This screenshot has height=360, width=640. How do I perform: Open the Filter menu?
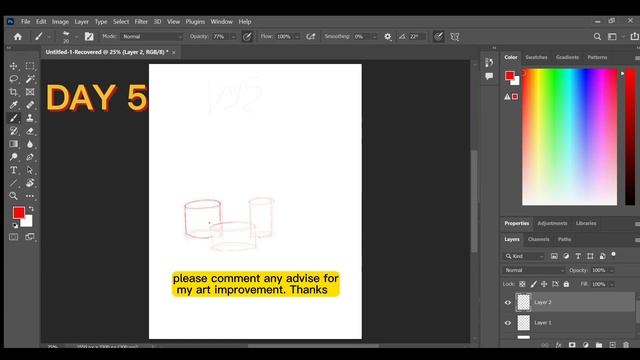tap(141, 22)
